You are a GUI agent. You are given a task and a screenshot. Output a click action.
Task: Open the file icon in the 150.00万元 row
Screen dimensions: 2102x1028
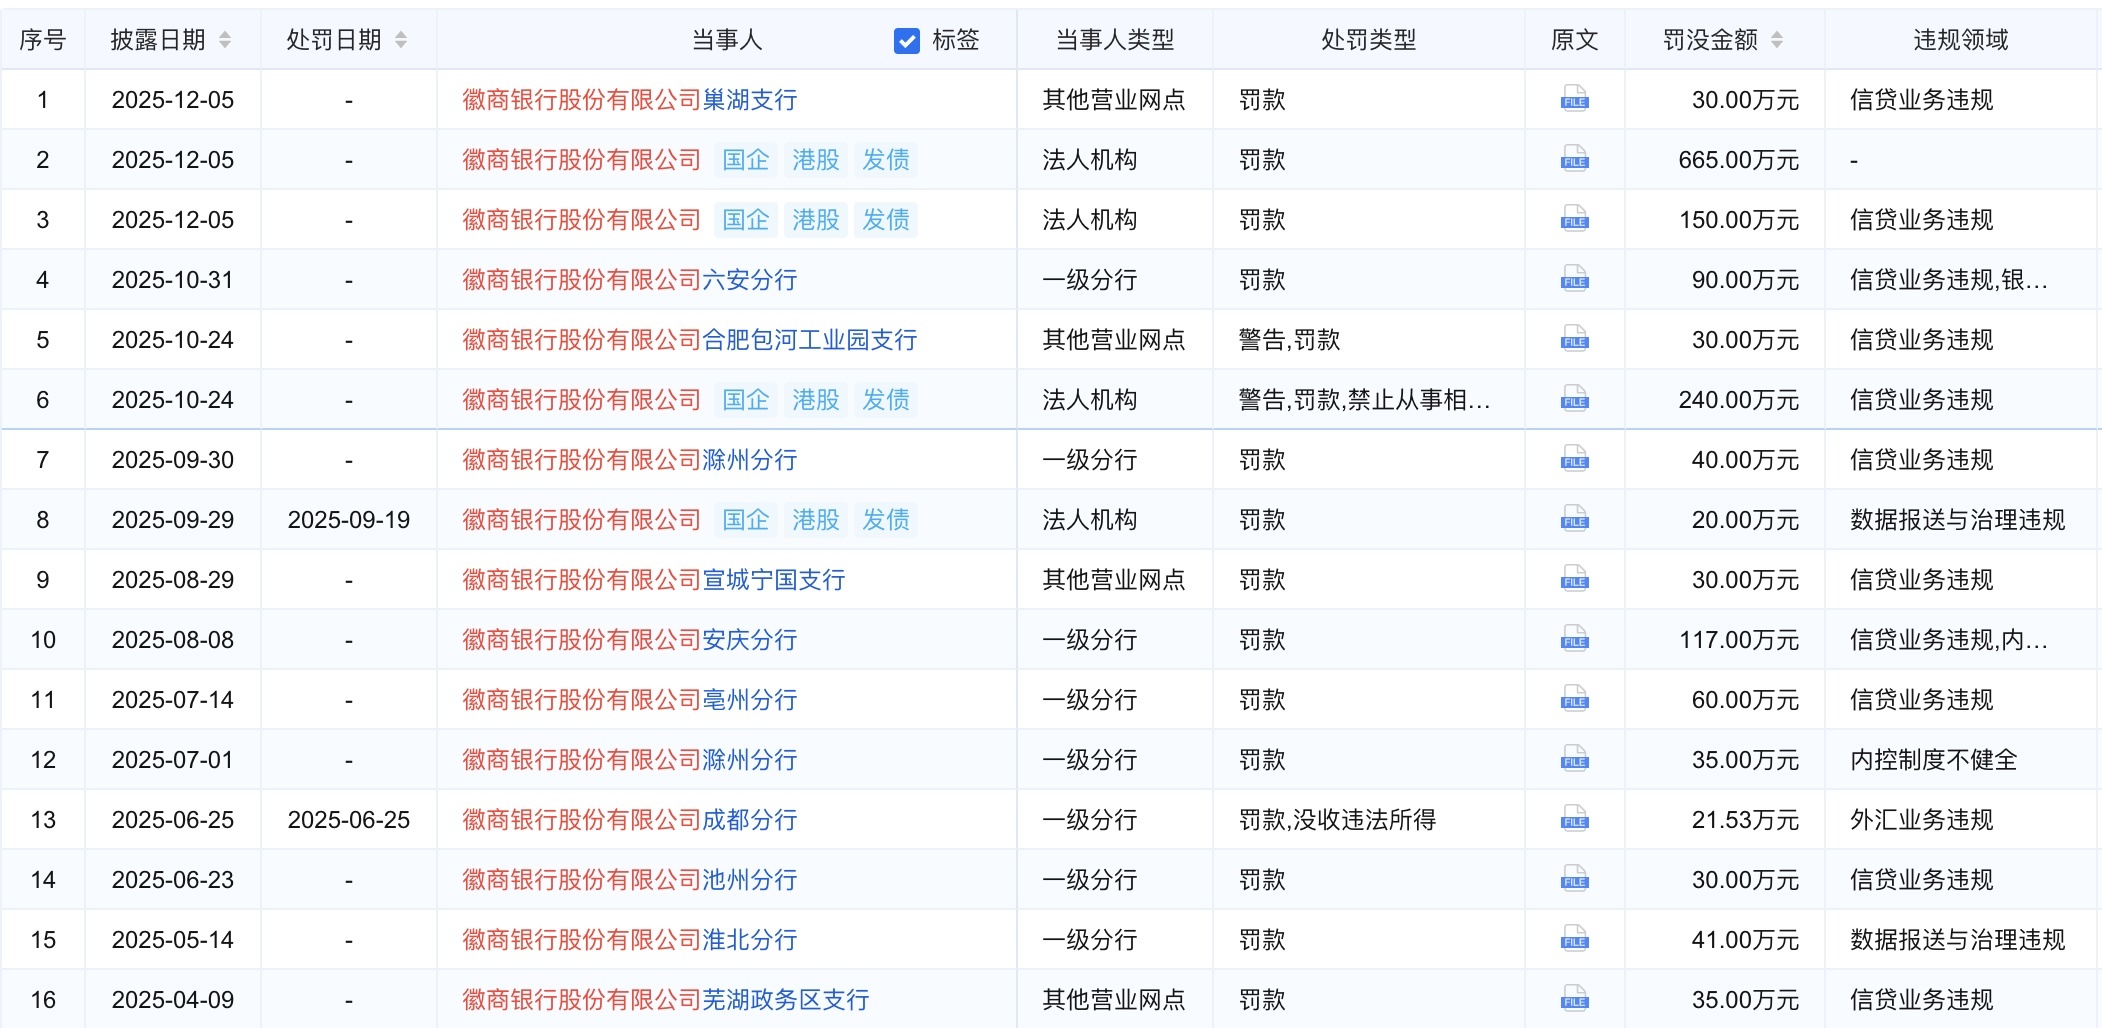(1574, 219)
